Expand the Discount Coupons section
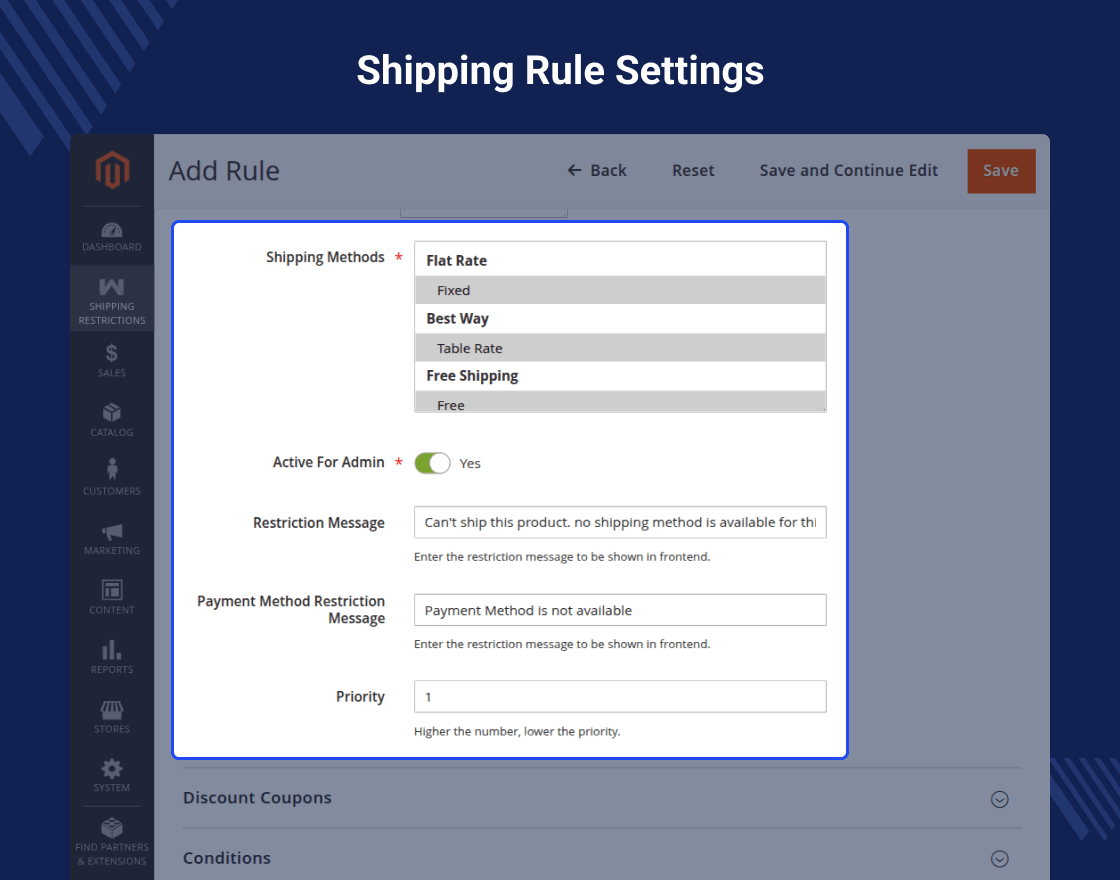Image resolution: width=1120 pixels, height=880 pixels. pos(999,799)
